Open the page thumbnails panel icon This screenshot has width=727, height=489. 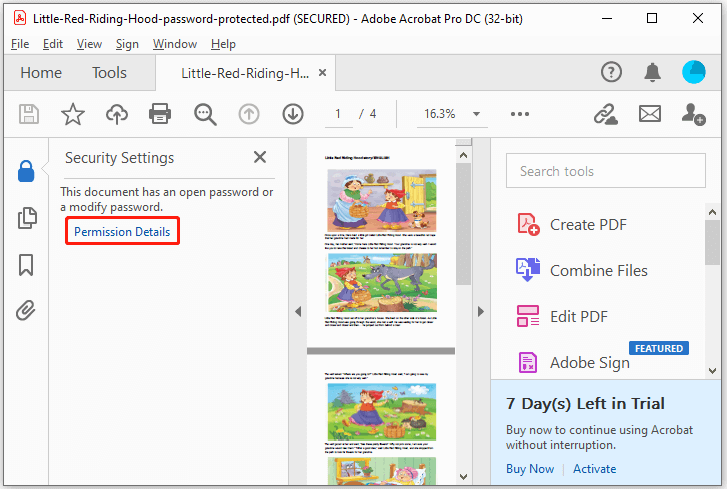pyautogui.click(x=27, y=218)
